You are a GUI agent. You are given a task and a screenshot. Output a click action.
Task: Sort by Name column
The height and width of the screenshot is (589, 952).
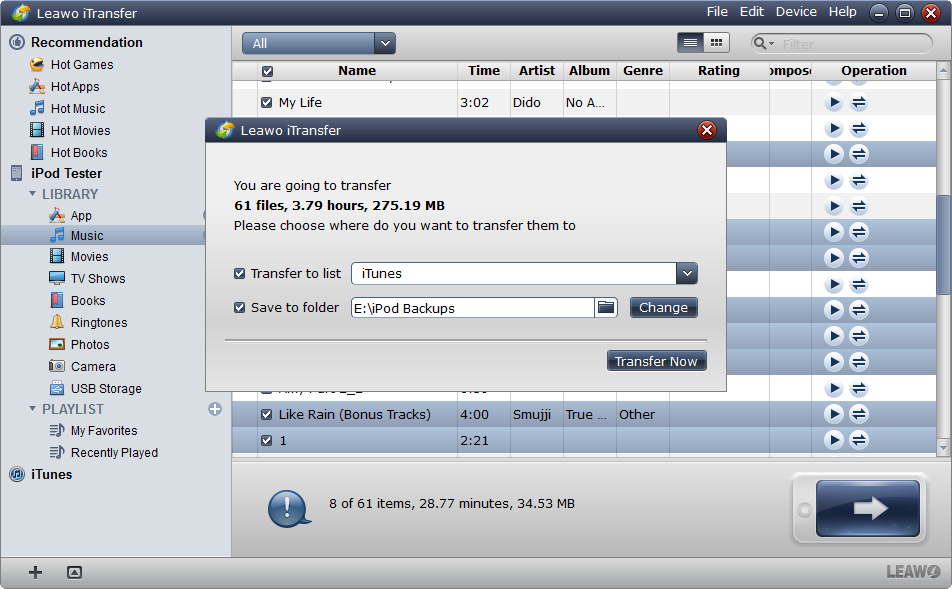pos(357,70)
